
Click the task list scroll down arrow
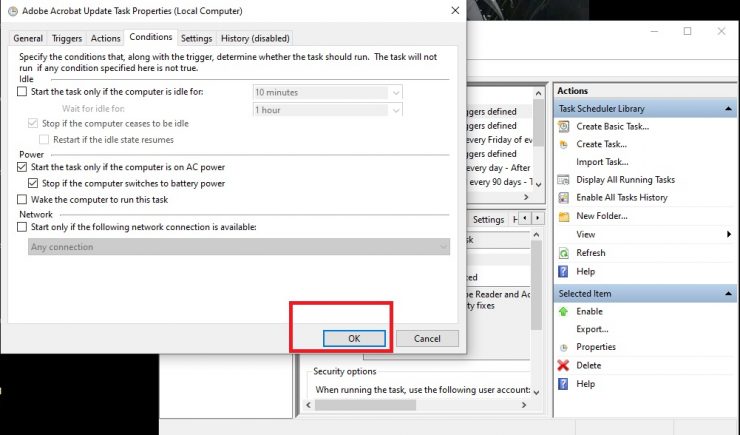point(538,184)
